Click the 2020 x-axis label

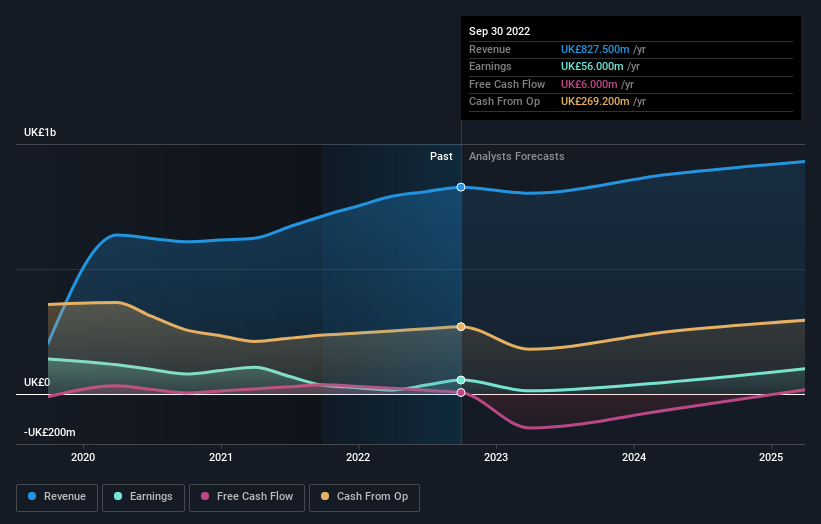[x=83, y=457]
